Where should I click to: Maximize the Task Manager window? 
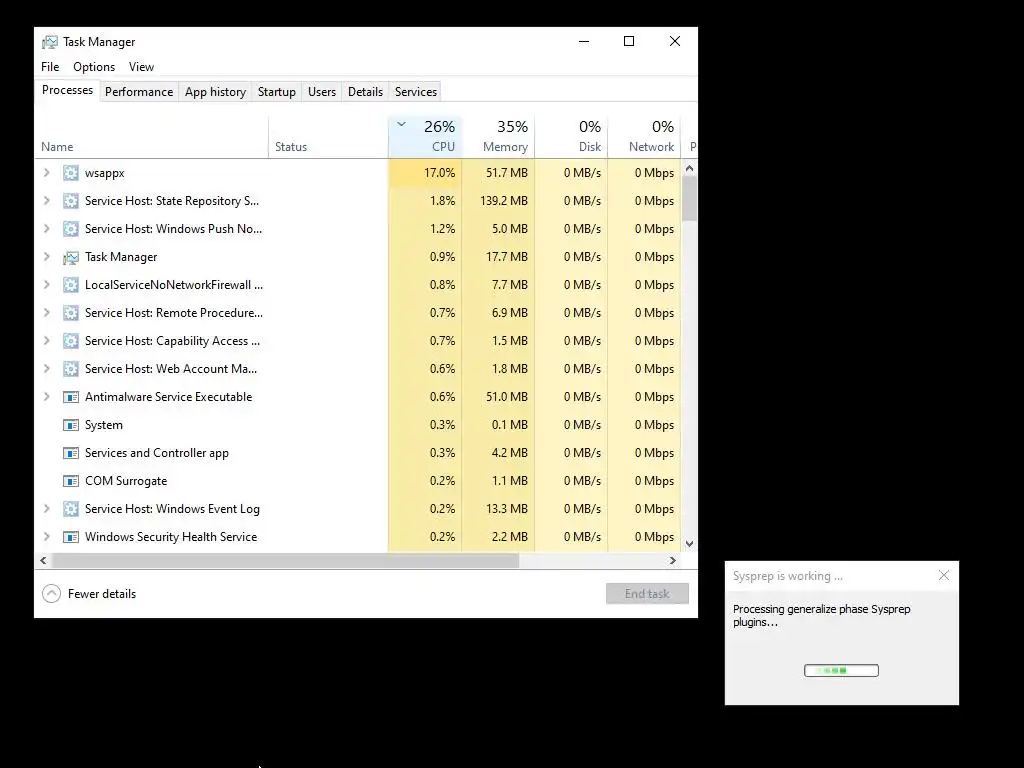[x=629, y=41]
